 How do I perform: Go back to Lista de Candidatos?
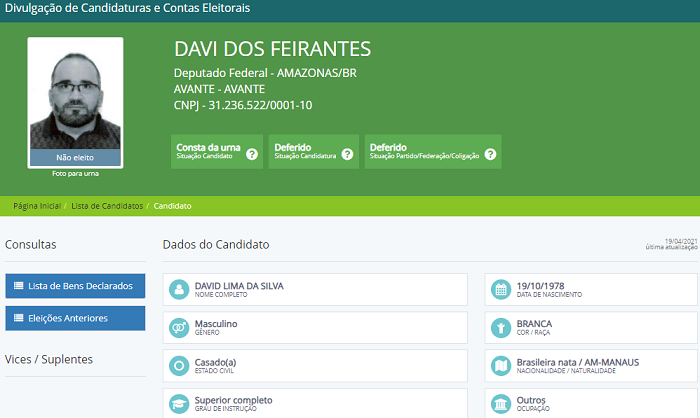coord(106,206)
